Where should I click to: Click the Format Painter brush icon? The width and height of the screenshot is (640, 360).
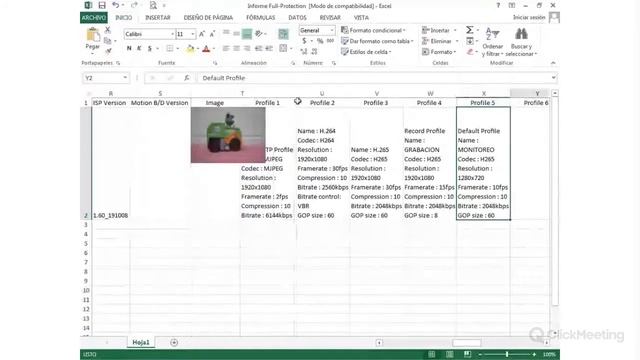[x=108, y=51]
